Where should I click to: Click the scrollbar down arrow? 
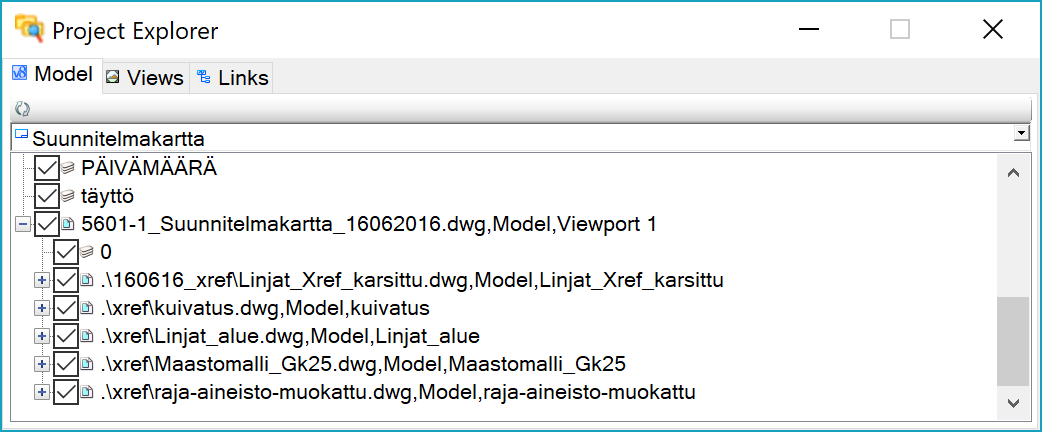(1013, 402)
